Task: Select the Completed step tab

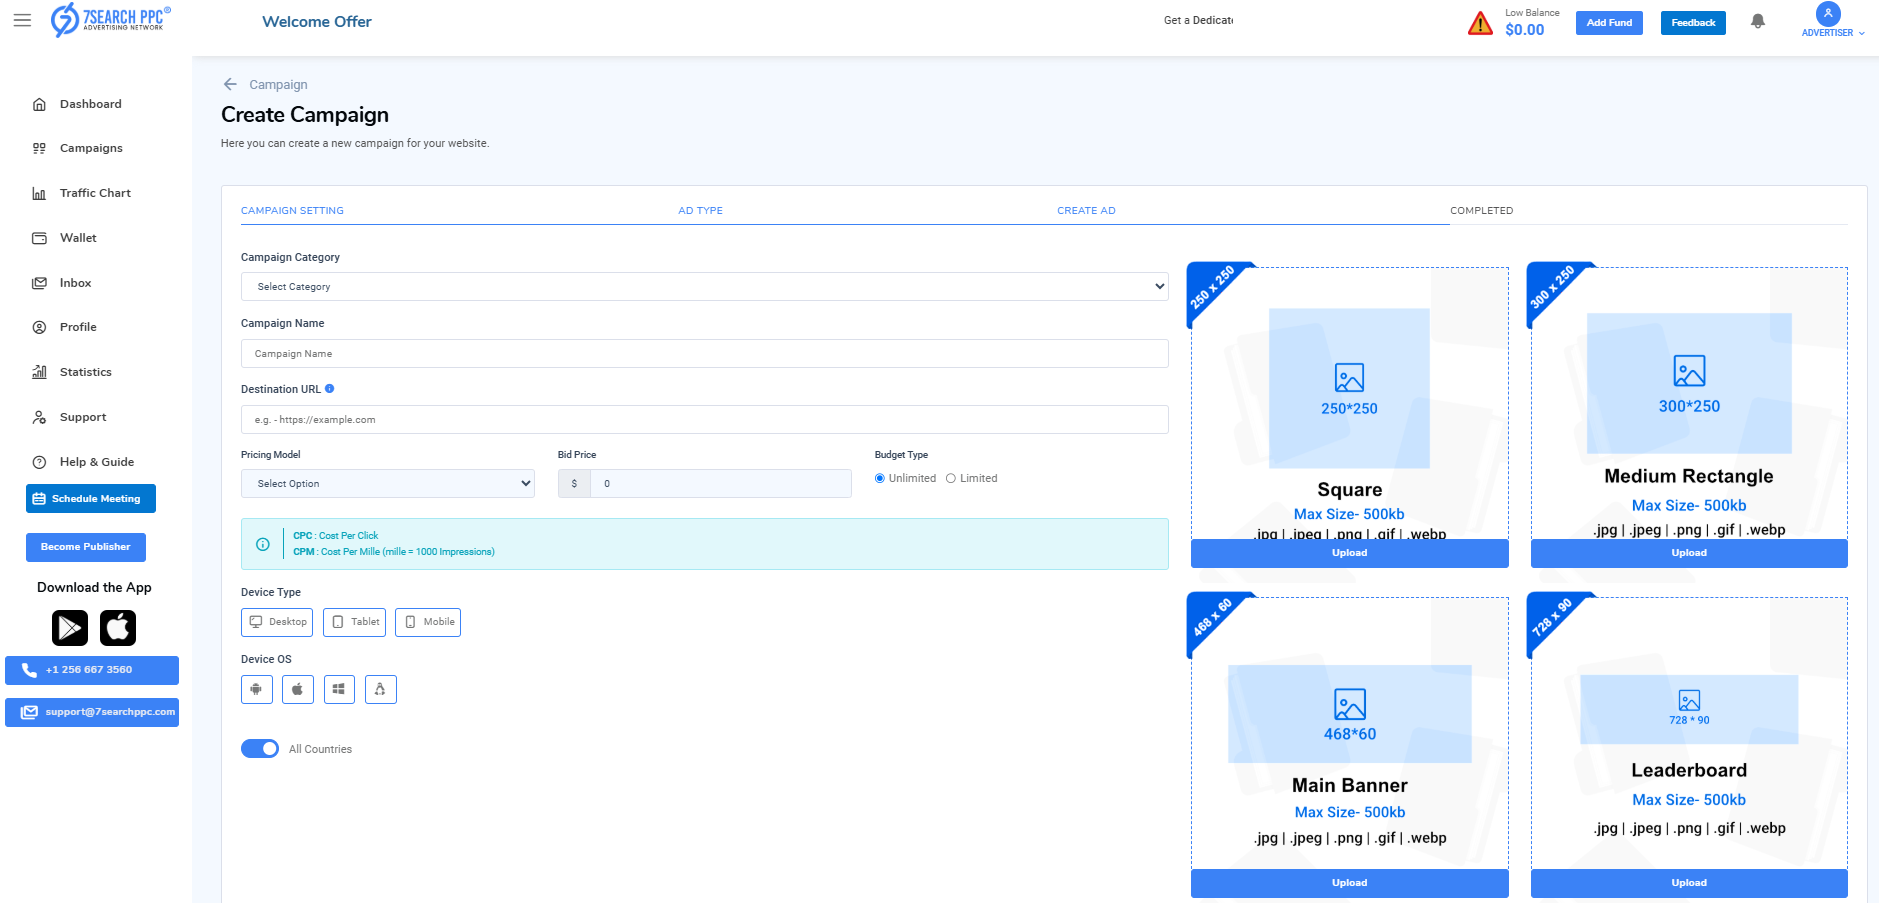Action: (x=1481, y=211)
